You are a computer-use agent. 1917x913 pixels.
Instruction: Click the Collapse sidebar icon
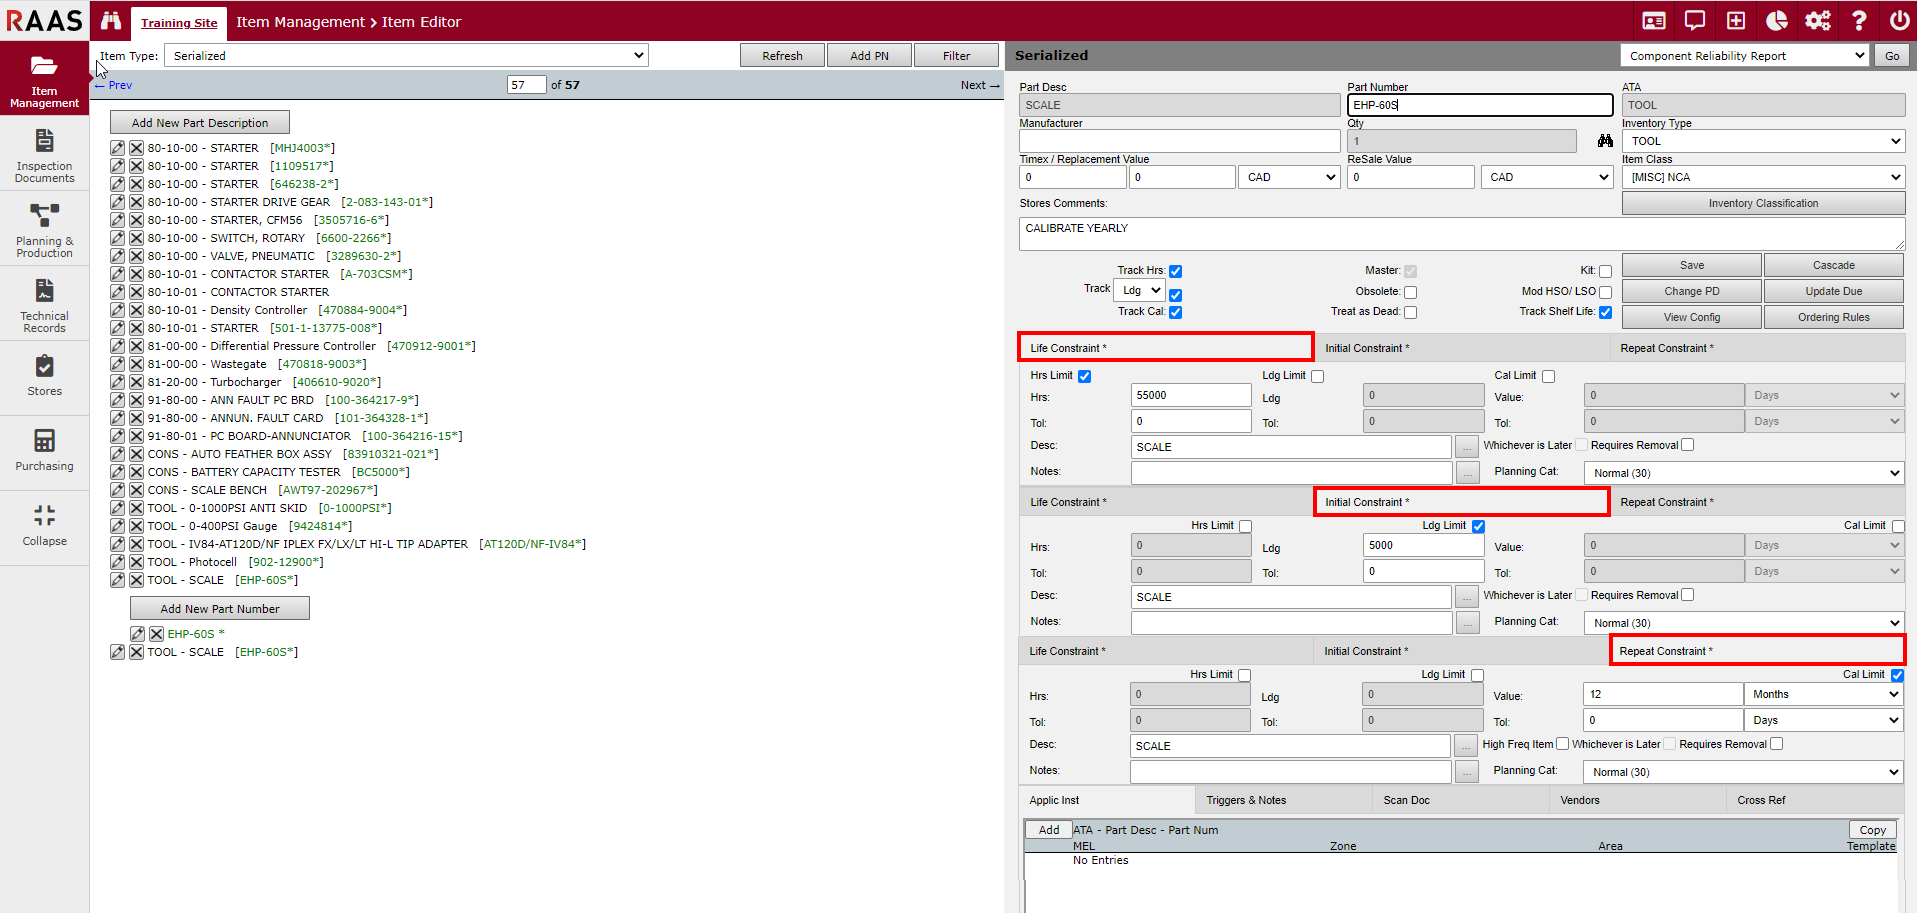pyautogui.click(x=44, y=525)
